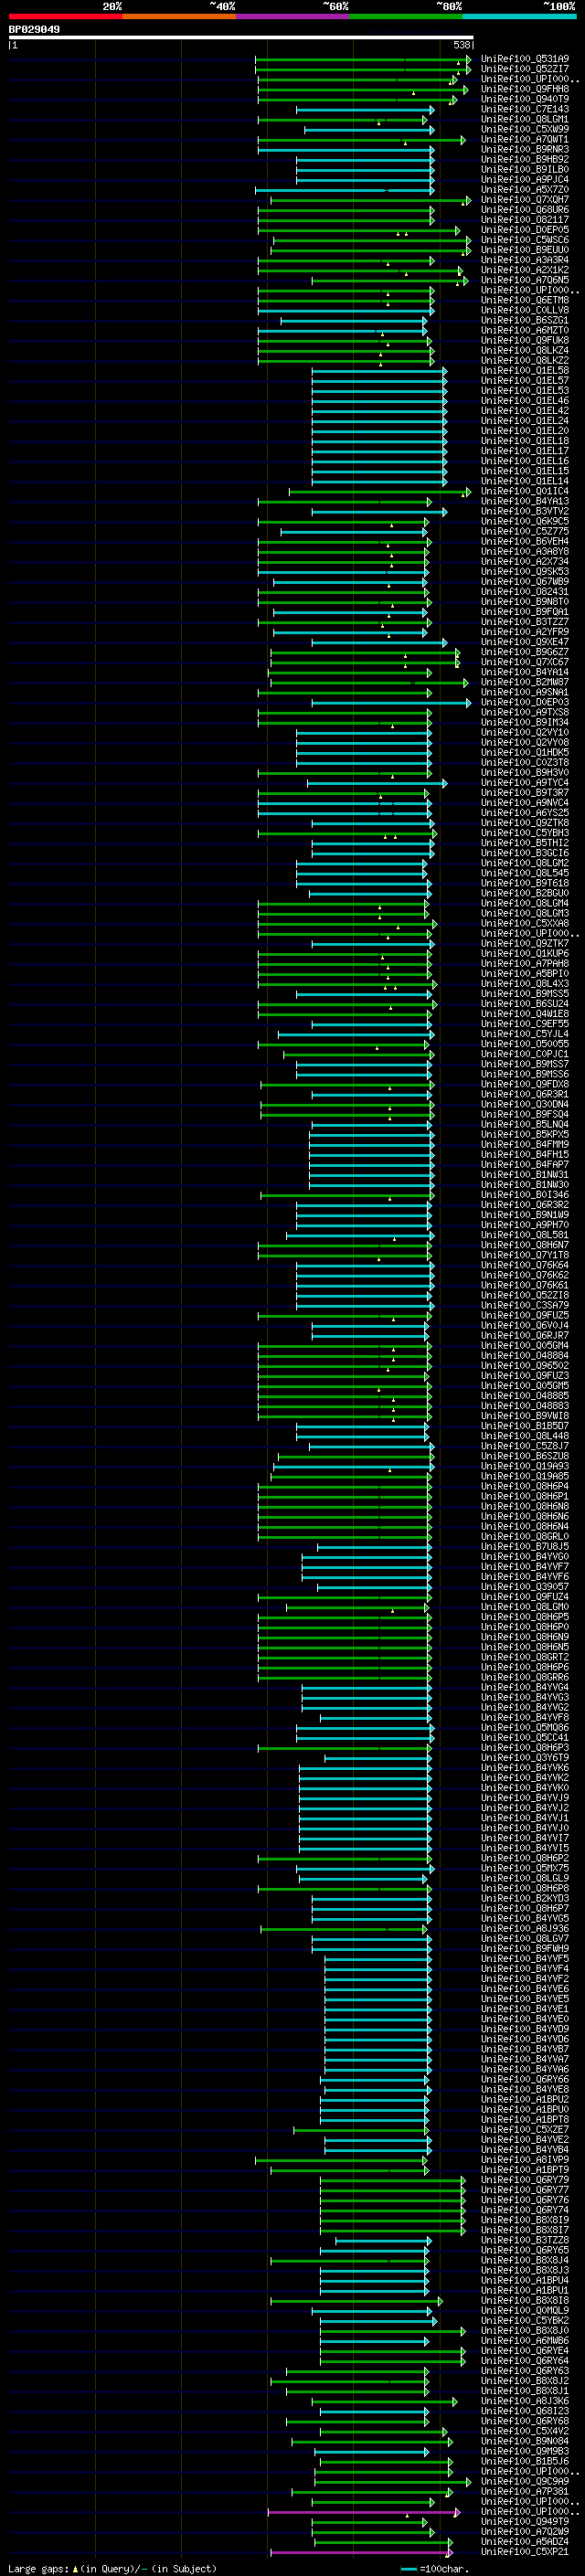The height and width of the screenshot is (2576, 585).
Task: Click the UniRef100_B9HB92 label
Action: (525, 159)
